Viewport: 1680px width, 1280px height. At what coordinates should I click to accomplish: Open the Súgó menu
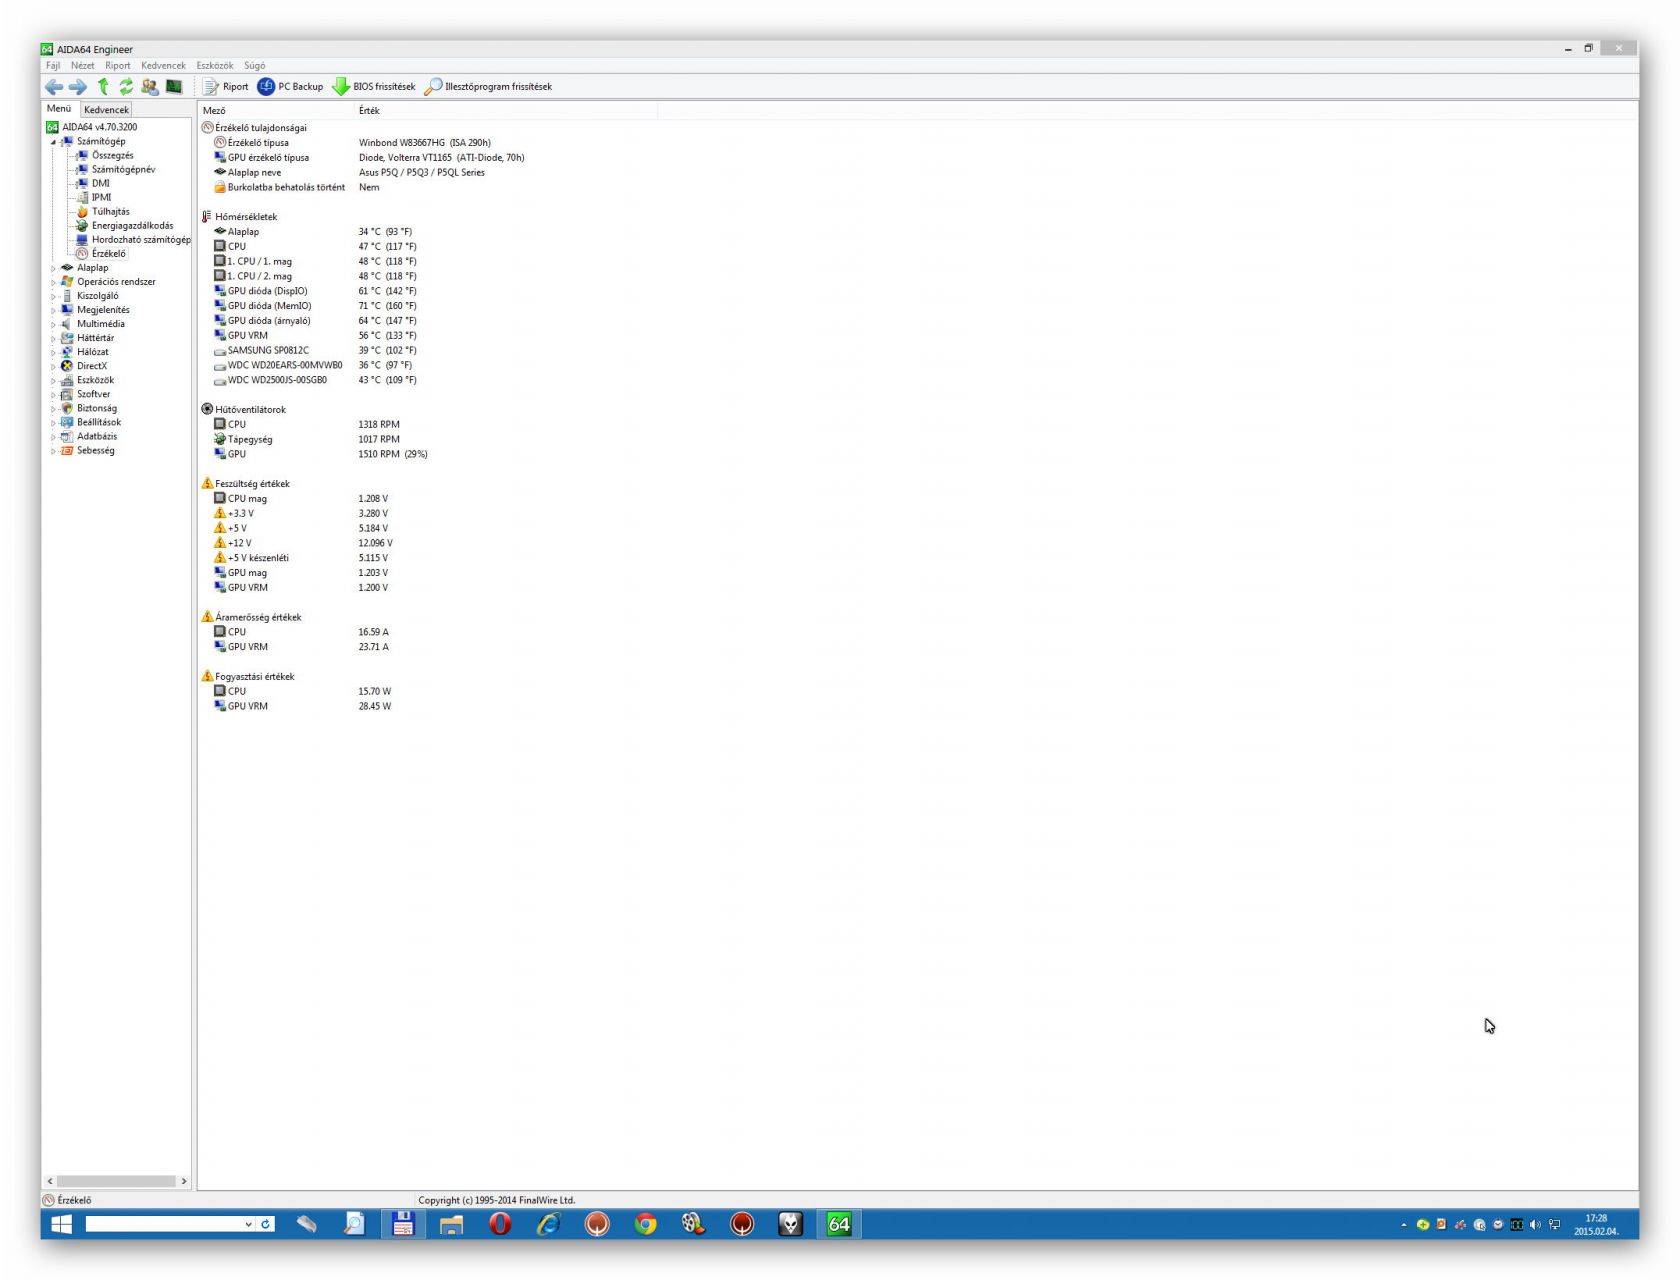(x=255, y=66)
